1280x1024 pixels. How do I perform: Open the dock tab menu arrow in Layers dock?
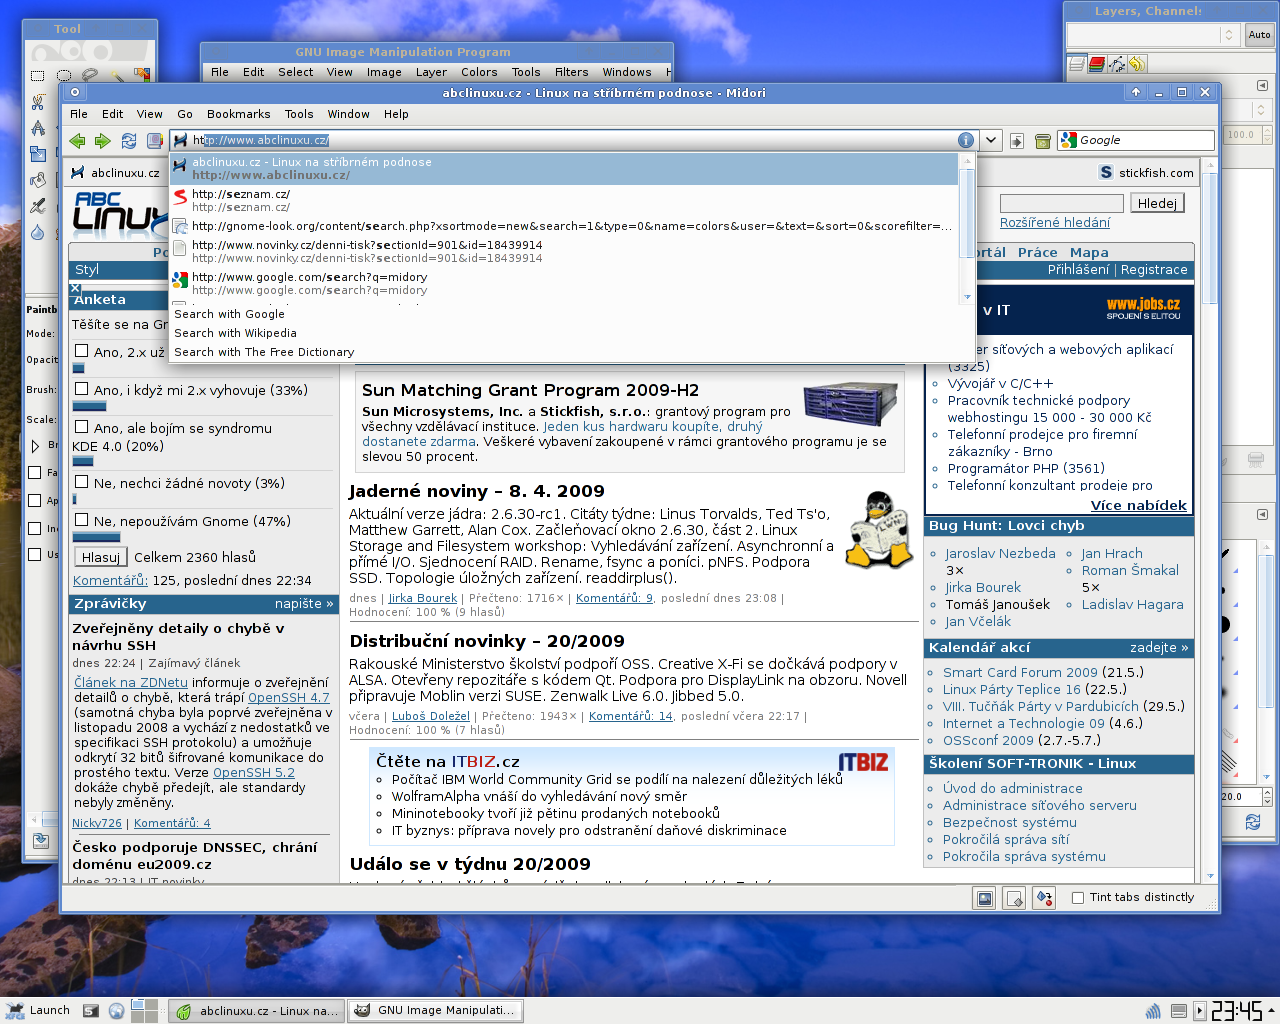(1262, 85)
